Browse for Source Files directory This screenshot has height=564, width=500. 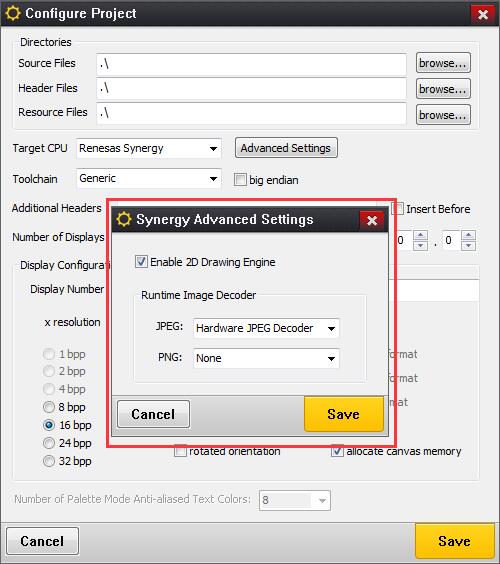click(x=443, y=63)
